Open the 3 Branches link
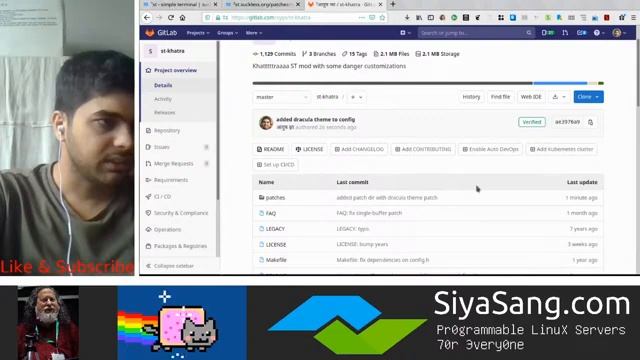 pyautogui.click(x=319, y=54)
